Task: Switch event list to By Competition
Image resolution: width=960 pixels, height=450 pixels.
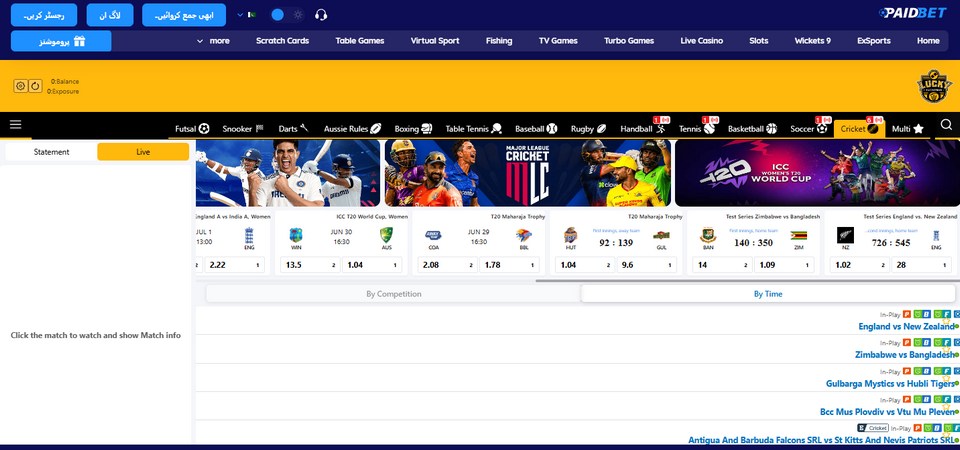Action: (x=394, y=294)
